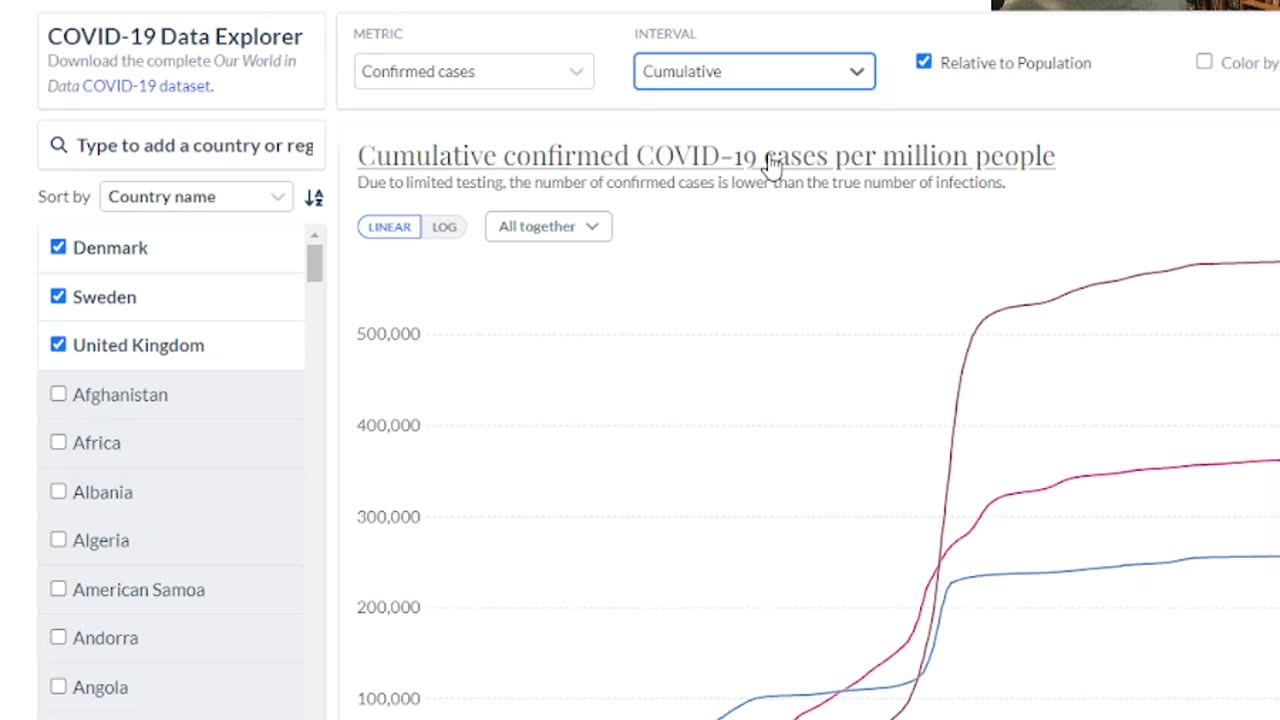Open the Interval Cumulative dropdown
Viewport: 1280px width, 720px height.
[754, 72]
